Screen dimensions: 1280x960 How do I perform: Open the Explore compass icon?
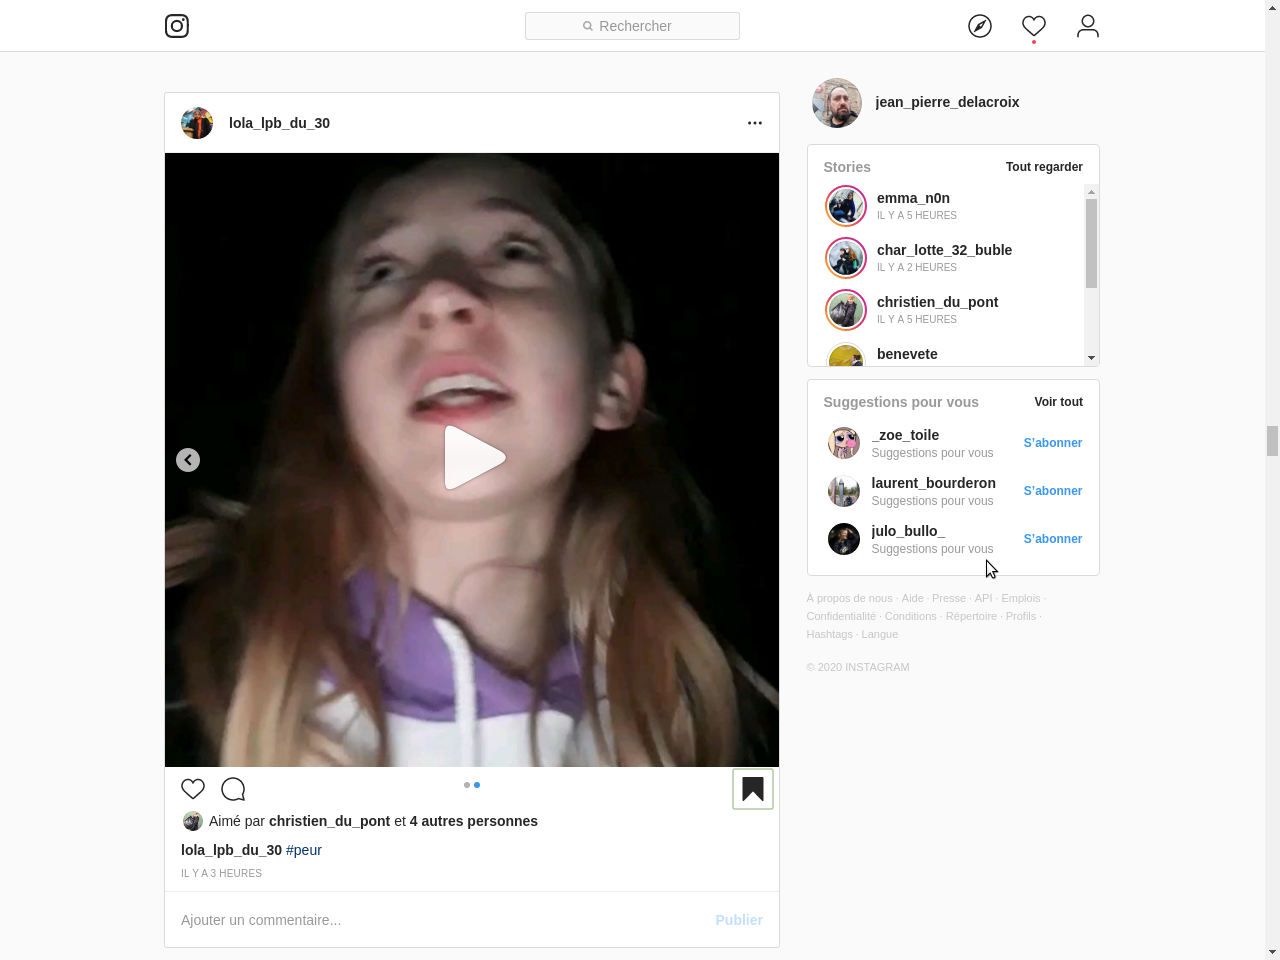click(980, 26)
